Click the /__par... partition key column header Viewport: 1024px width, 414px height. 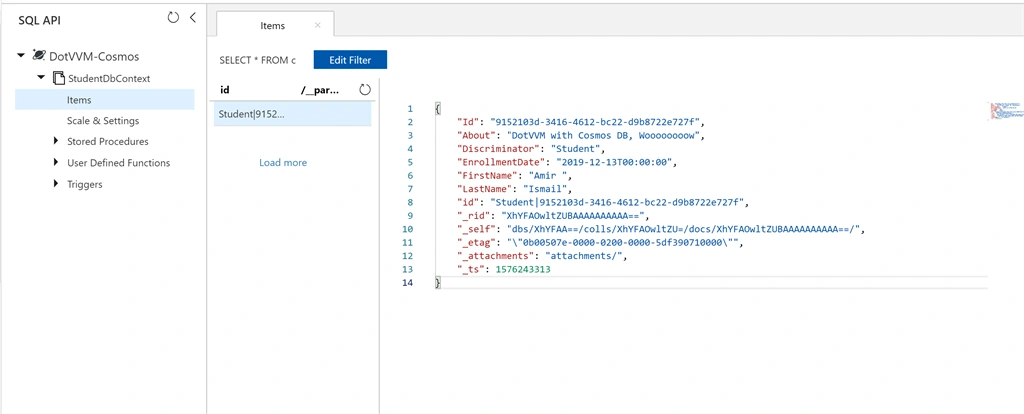(320, 91)
